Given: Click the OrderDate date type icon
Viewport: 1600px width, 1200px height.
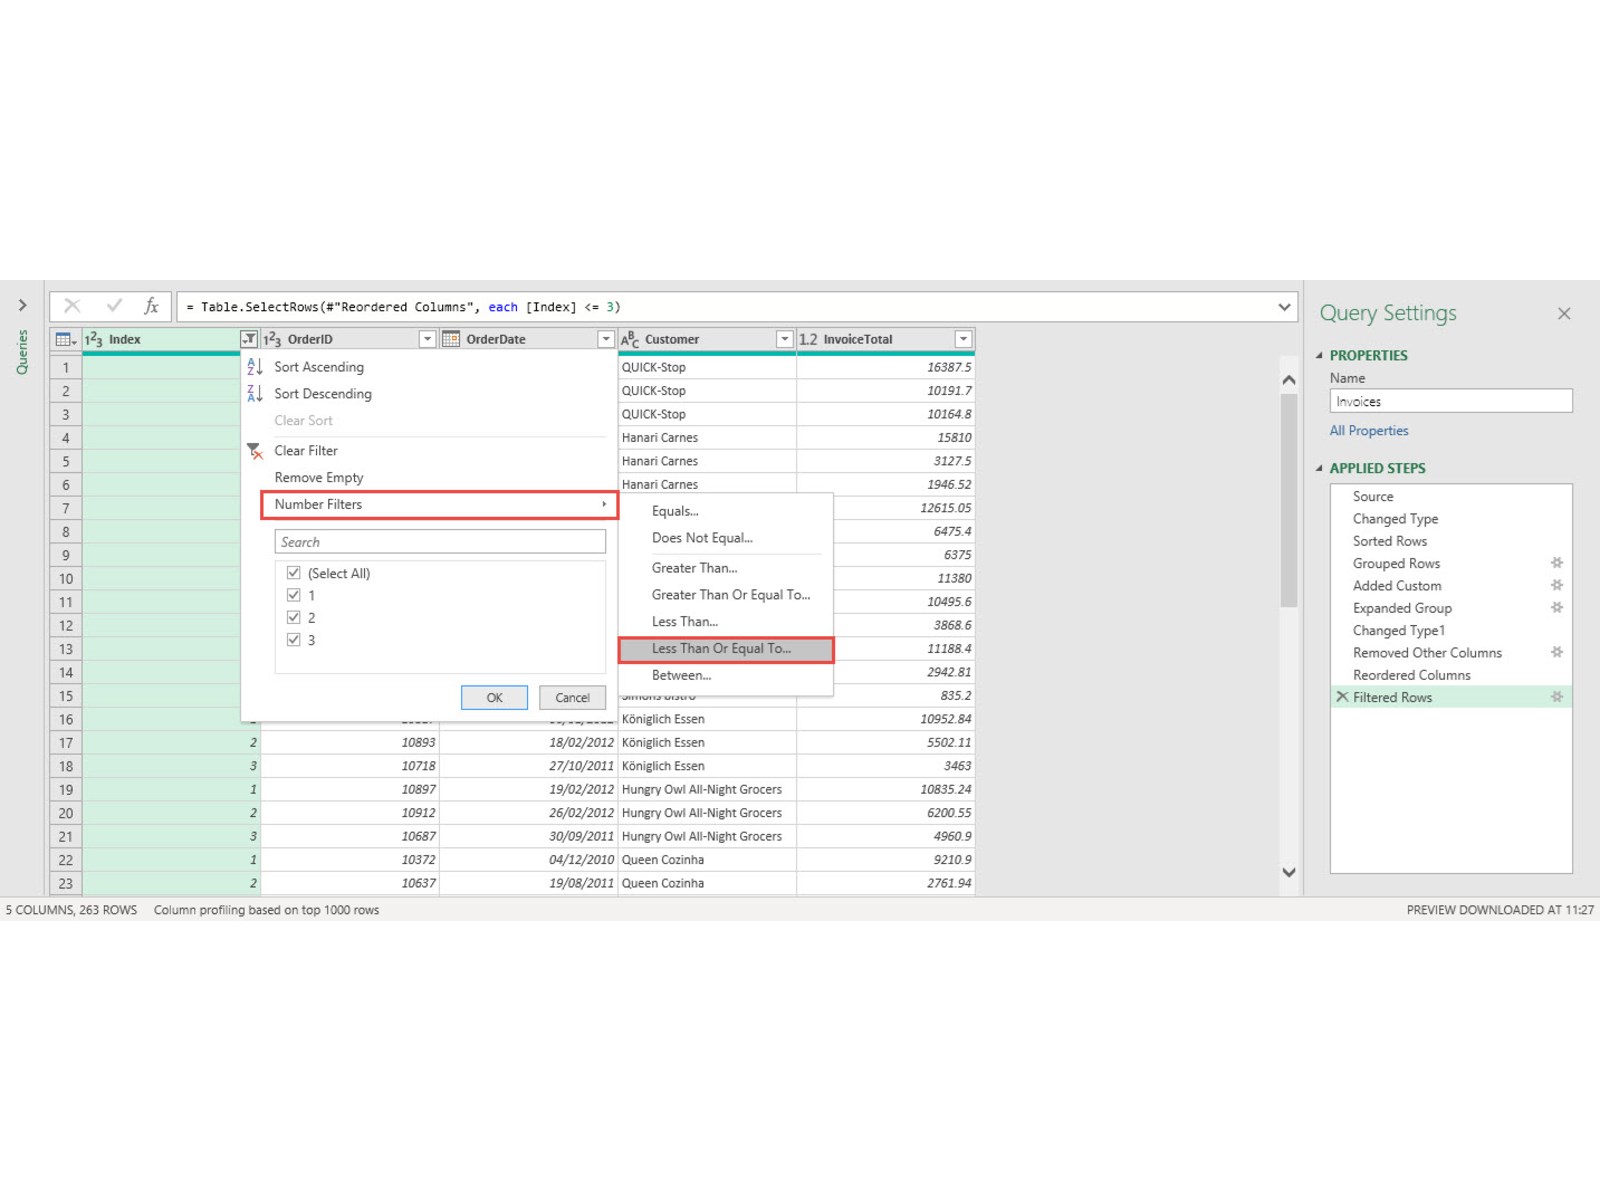Looking at the screenshot, I should [451, 340].
